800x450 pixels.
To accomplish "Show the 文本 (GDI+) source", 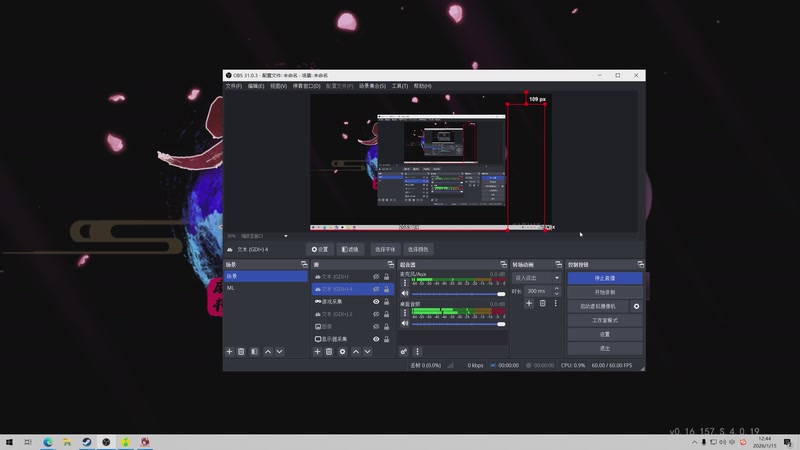I will (x=376, y=277).
